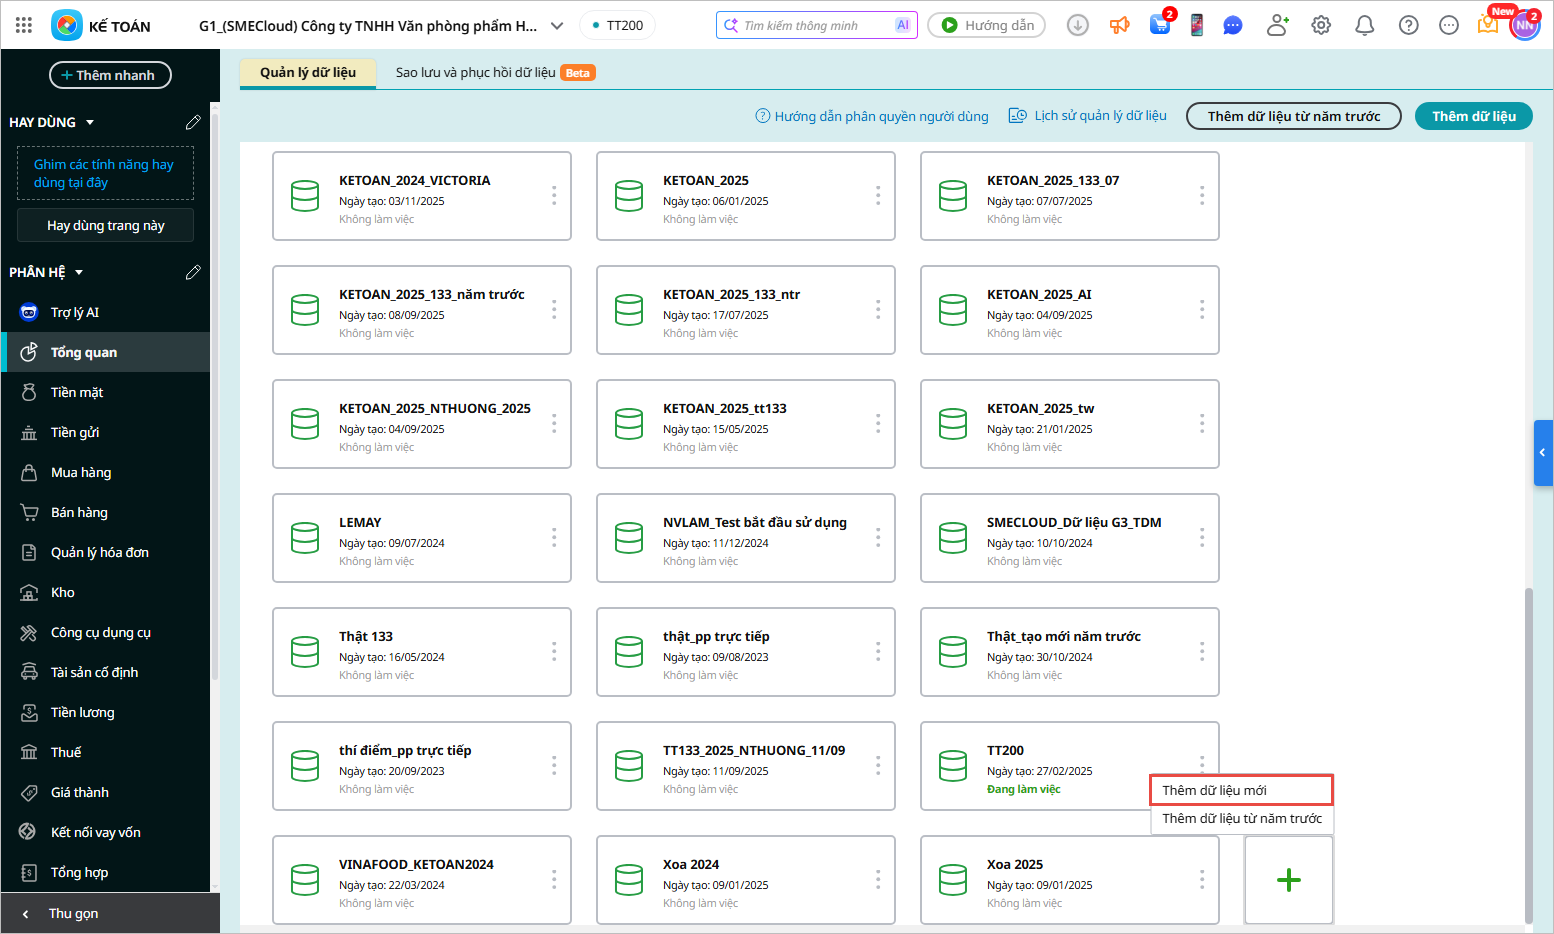
Task: Select Thêm dữ liệu mới menu option
Action: pos(1240,790)
